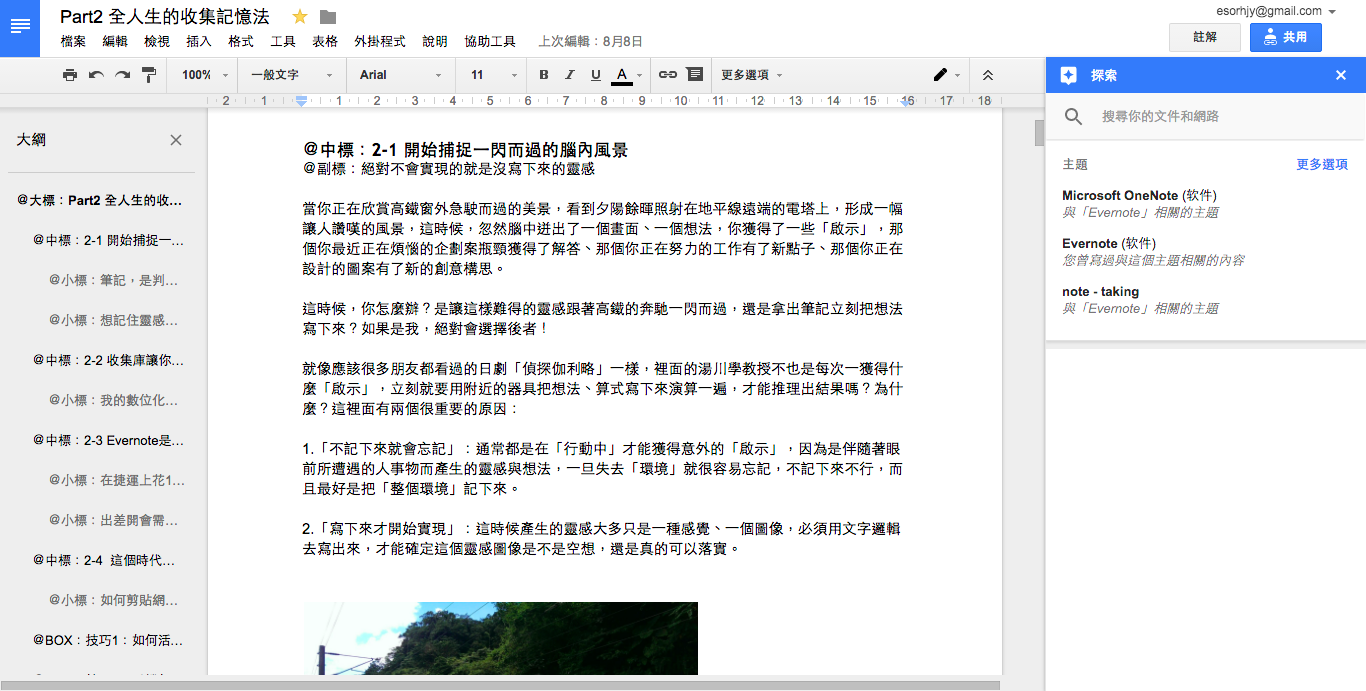Insert a link
This screenshot has width=1366, height=691.
point(668,75)
